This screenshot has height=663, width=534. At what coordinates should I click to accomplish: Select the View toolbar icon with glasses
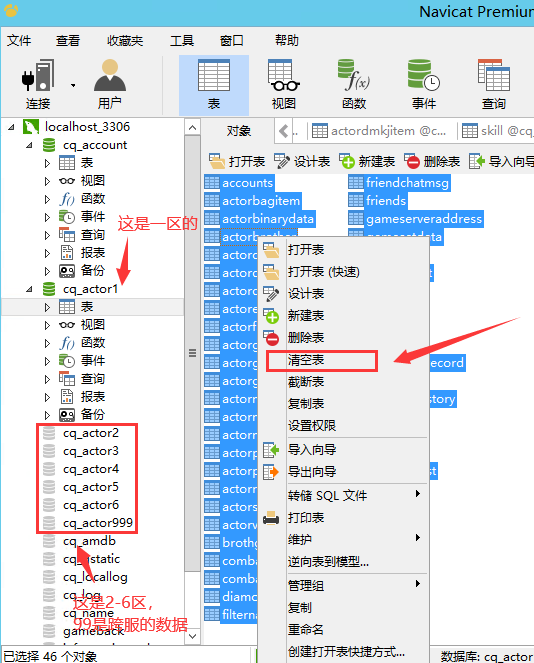point(284,85)
